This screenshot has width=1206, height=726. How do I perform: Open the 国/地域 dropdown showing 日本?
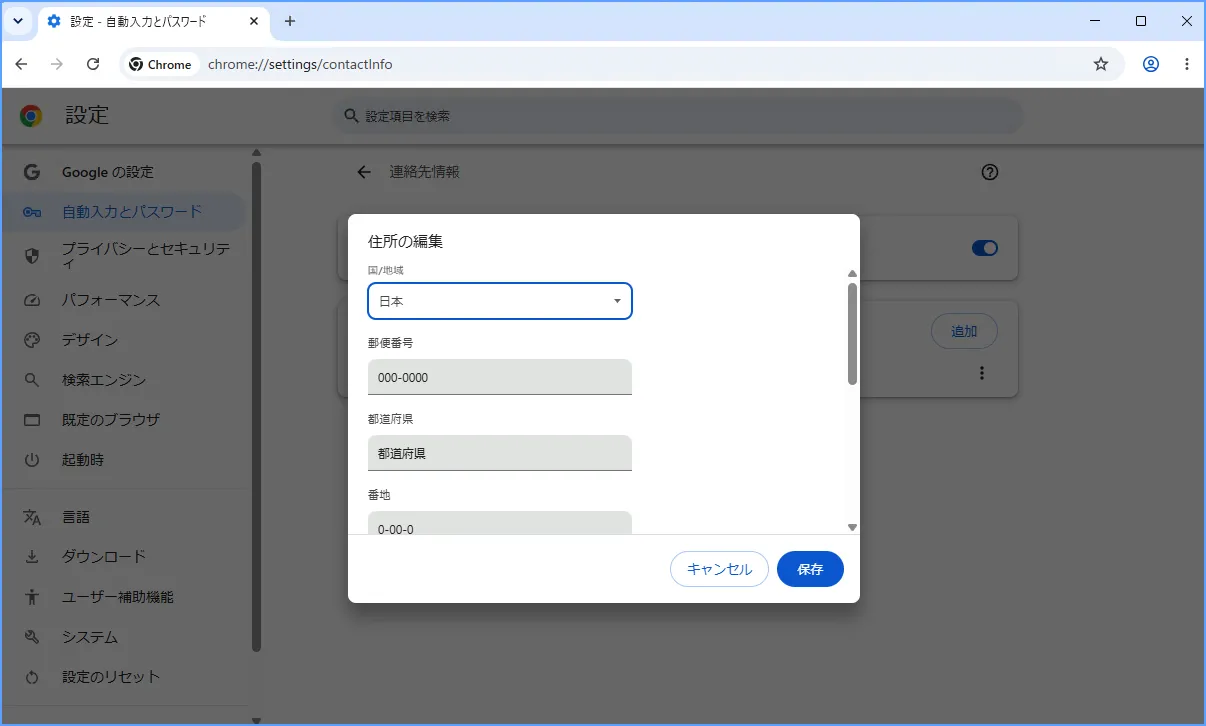coord(500,301)
